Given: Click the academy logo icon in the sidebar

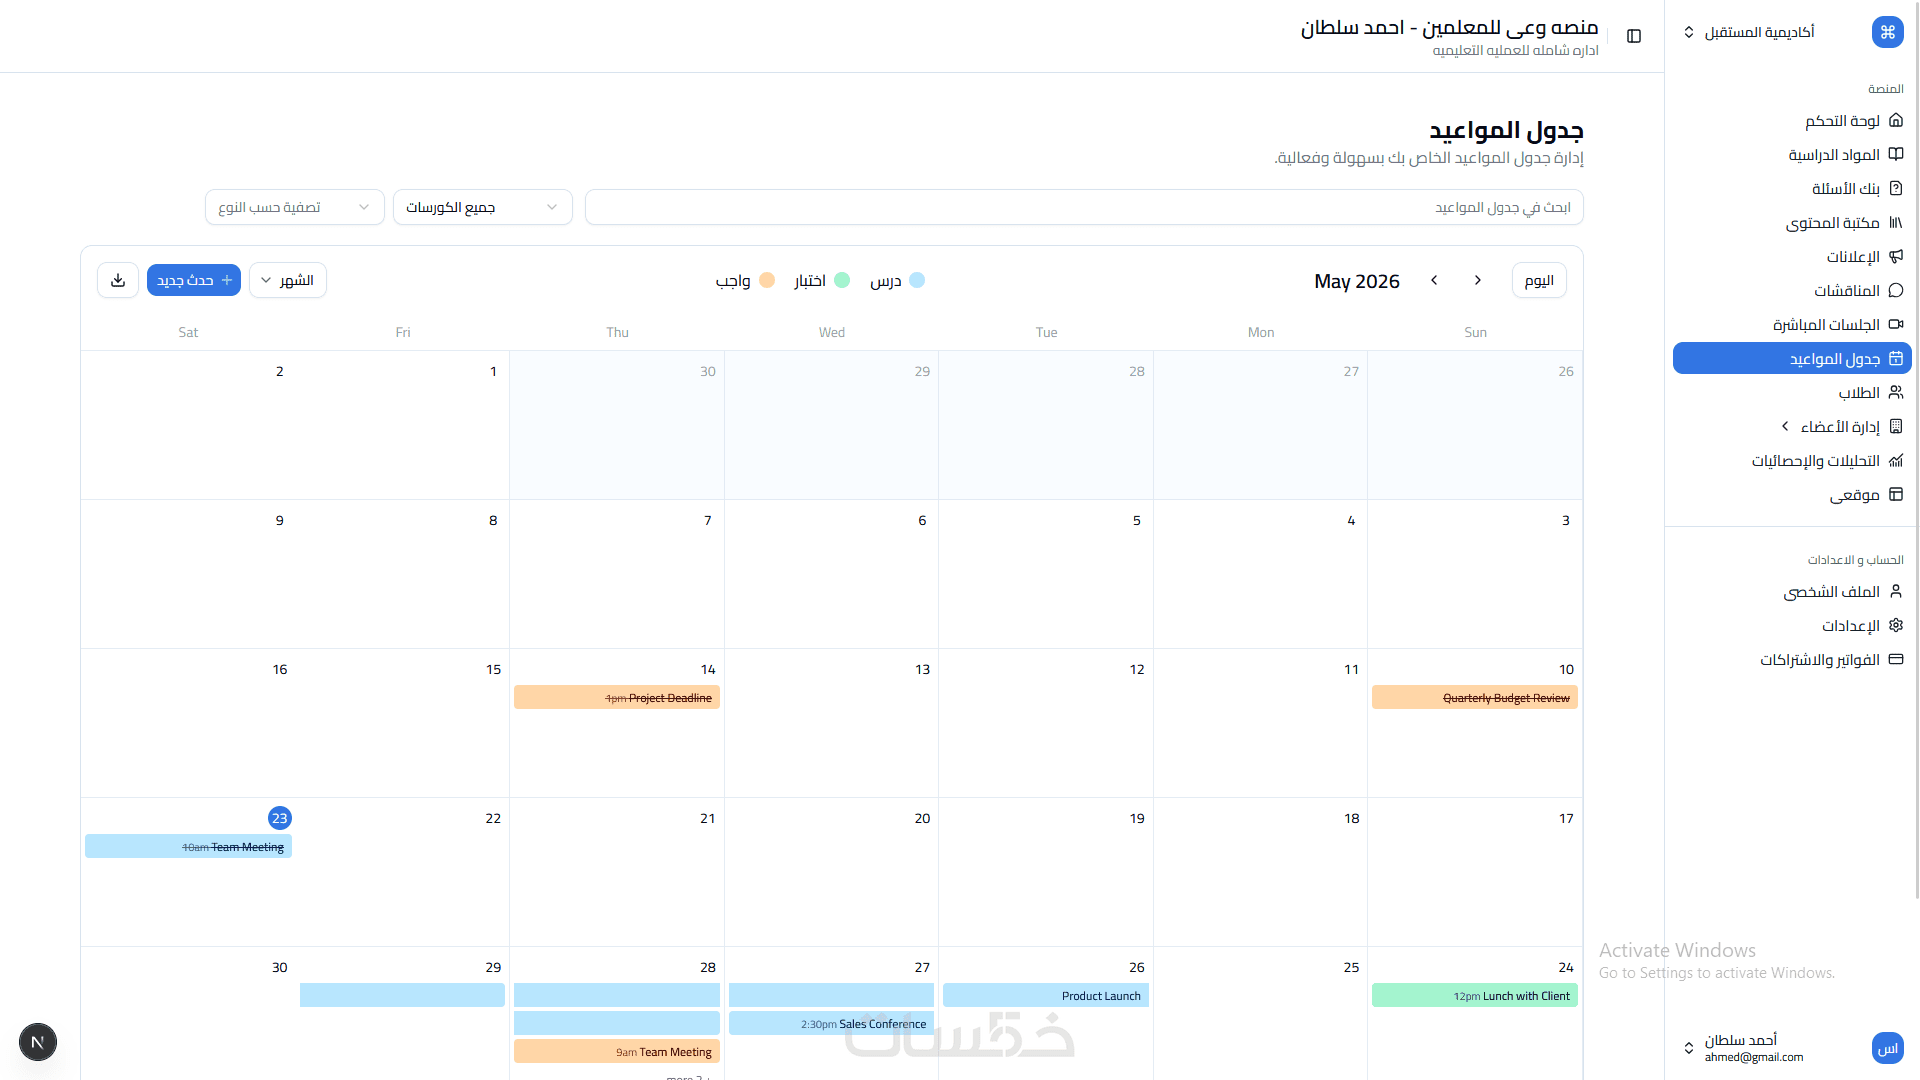Looking at the screenshot, I should [x=1887, y=32].
